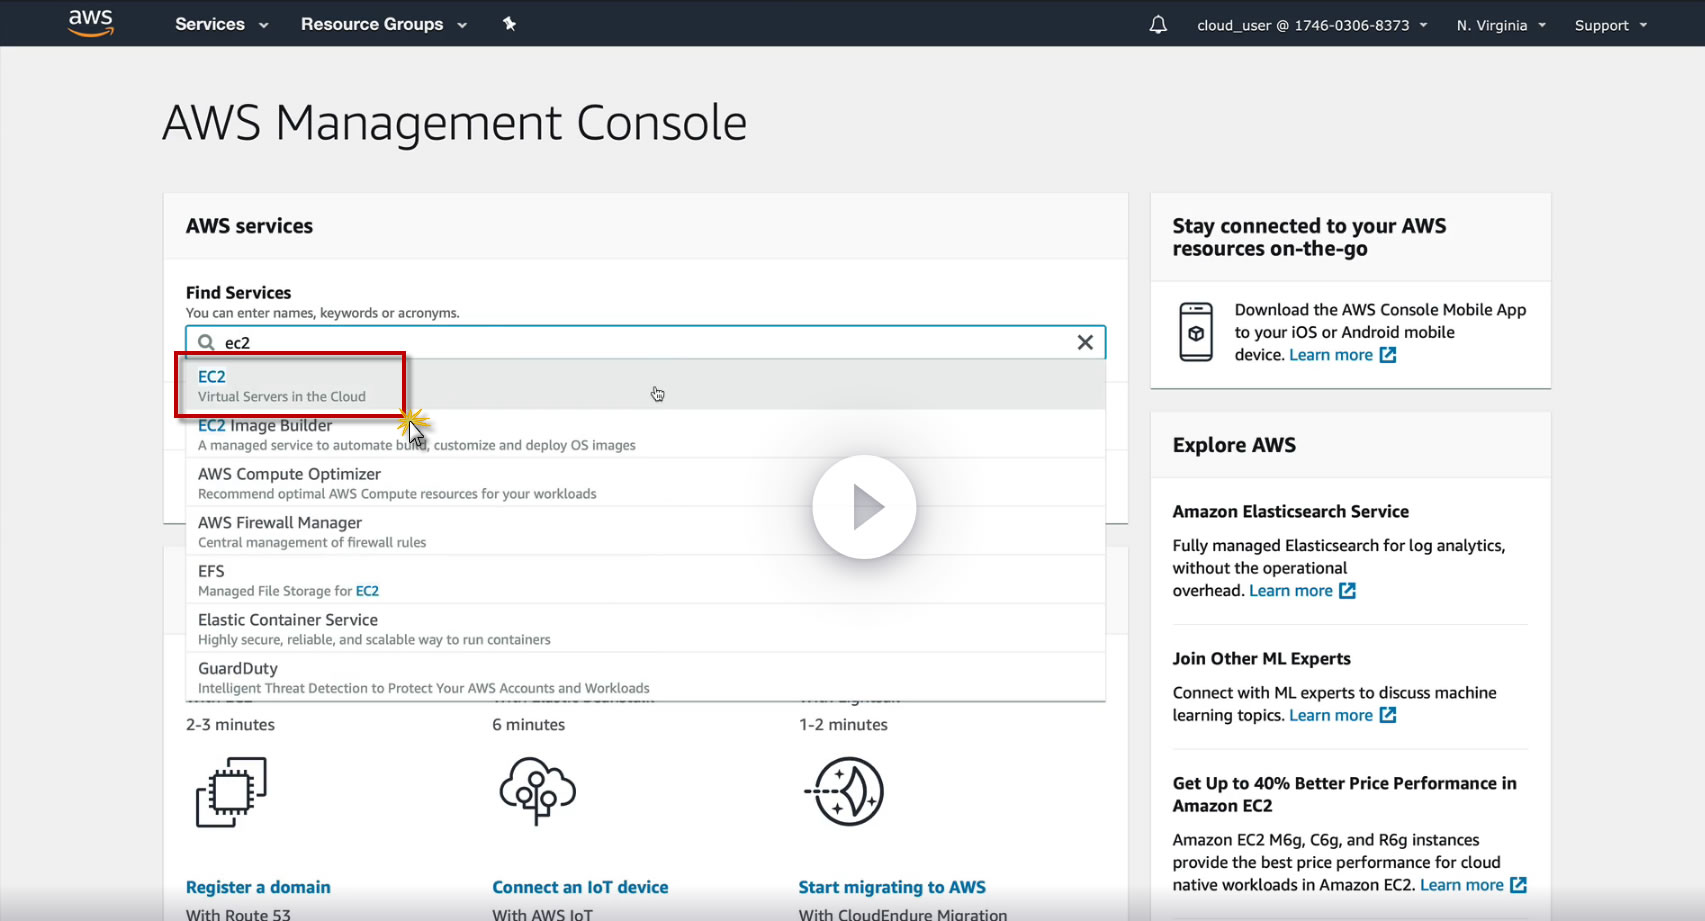
Task: Click inside the Find Services search field
Action: [640, 342]
